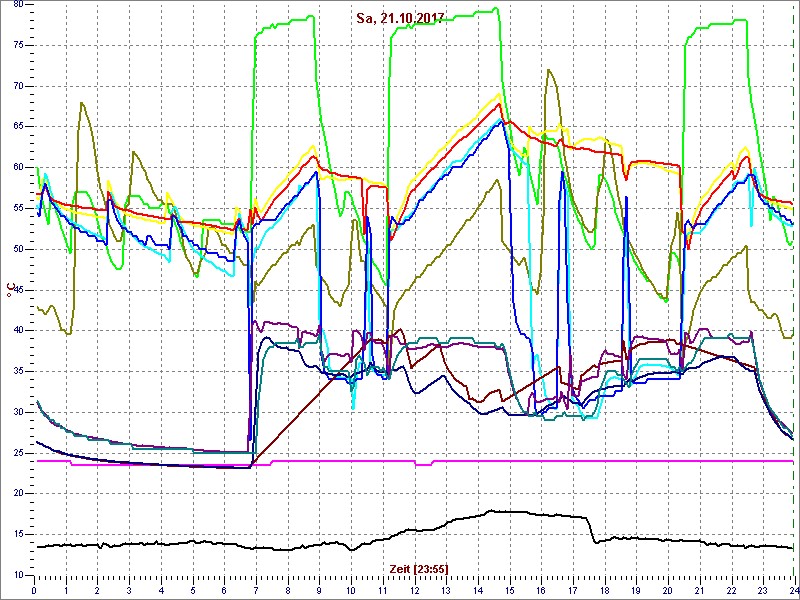Click the date title Sa, 21.10.2017
The height and width of the screenshot is (600, 800).
coord(400,18)
